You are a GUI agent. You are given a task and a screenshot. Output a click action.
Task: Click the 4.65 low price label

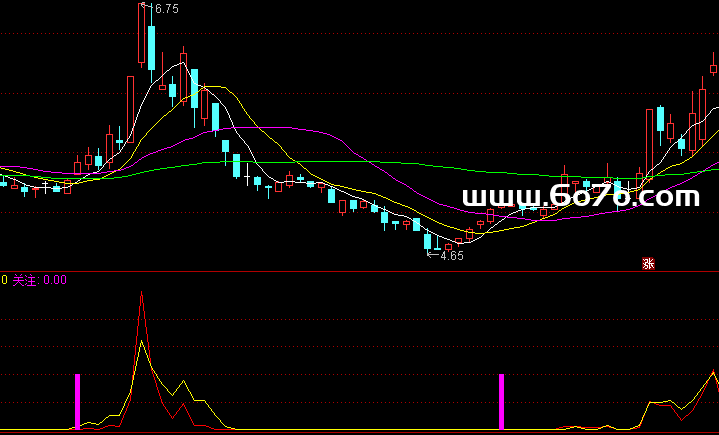pos(449,255)
